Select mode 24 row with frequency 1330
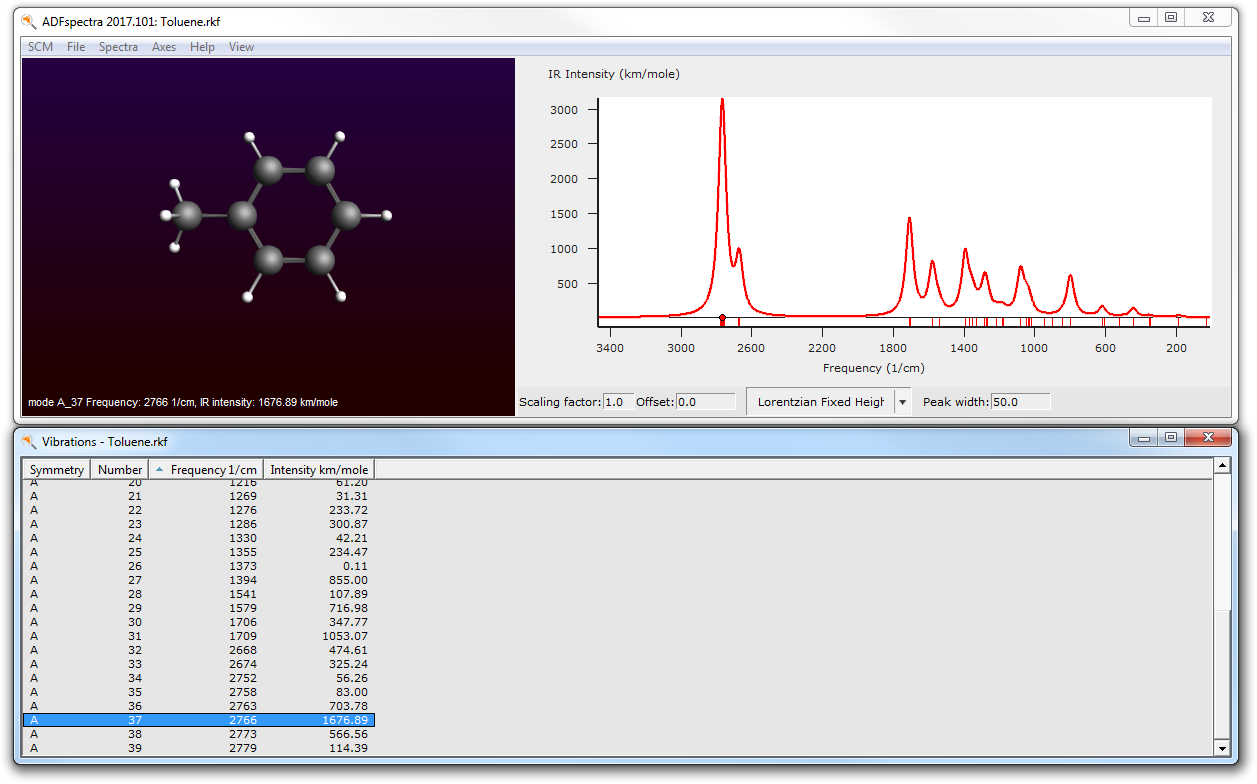 point(198,538)
